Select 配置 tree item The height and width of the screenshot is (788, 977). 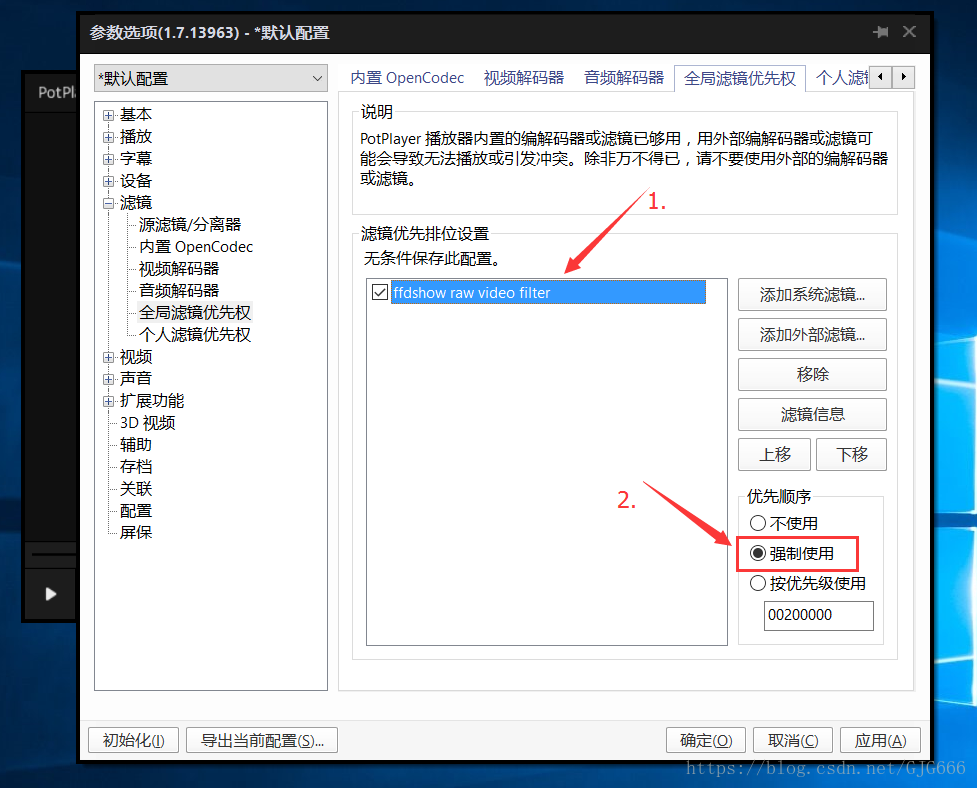[136, 511]
